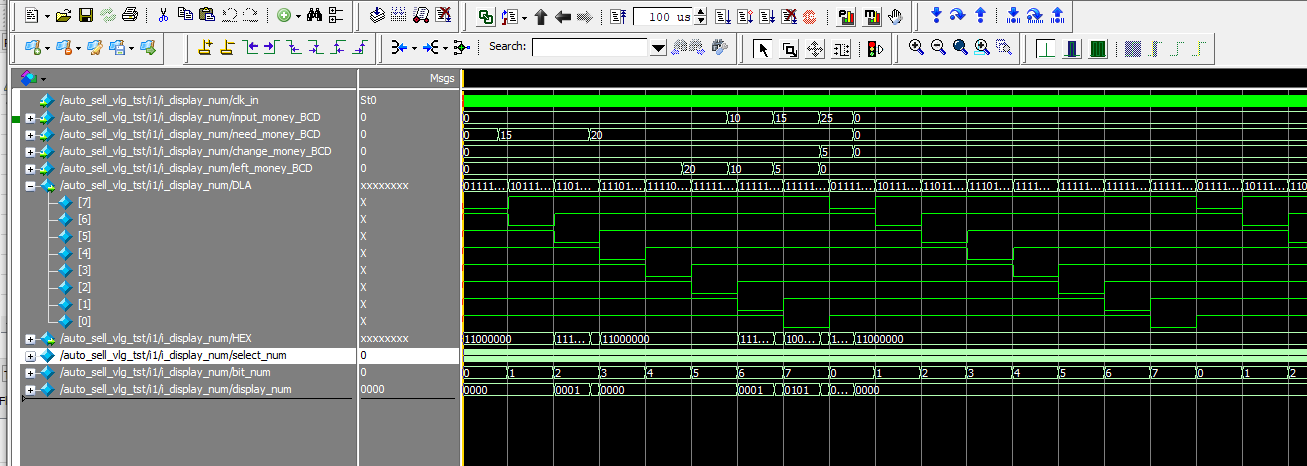Expand the select_num signal

pyautogui.click(x=30, y=356)
